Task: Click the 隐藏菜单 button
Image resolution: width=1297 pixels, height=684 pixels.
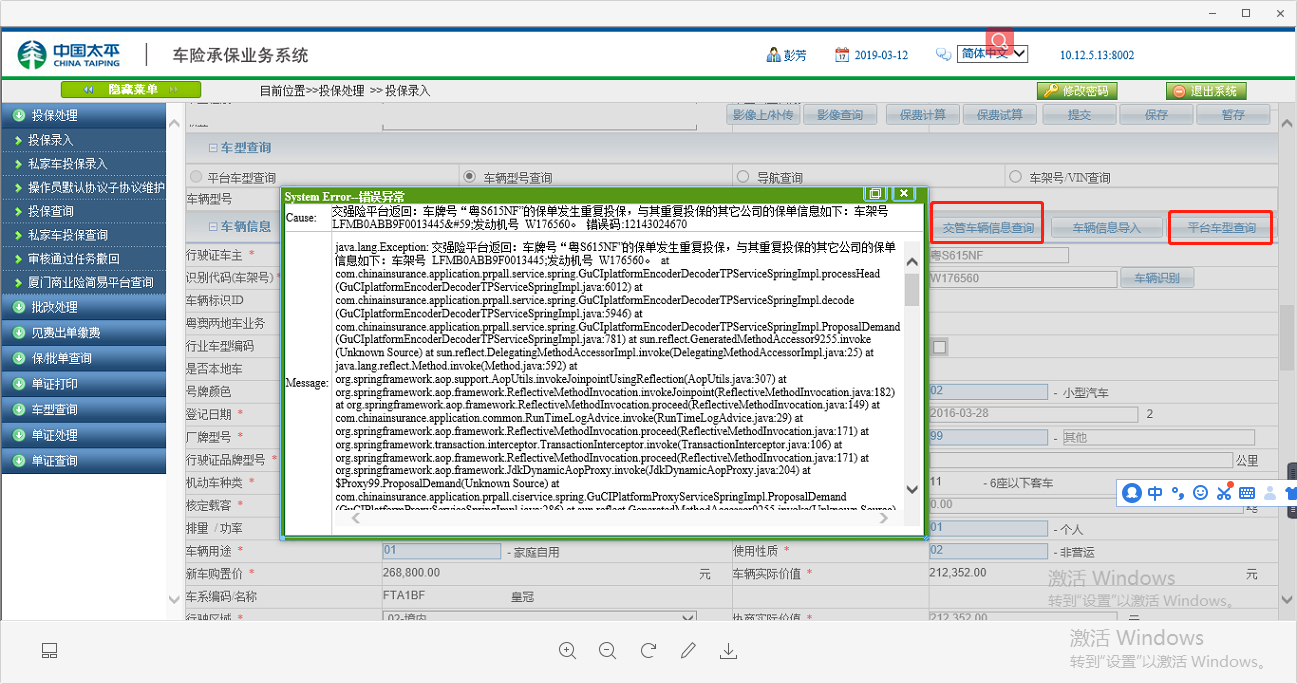Action: [131, 90]
